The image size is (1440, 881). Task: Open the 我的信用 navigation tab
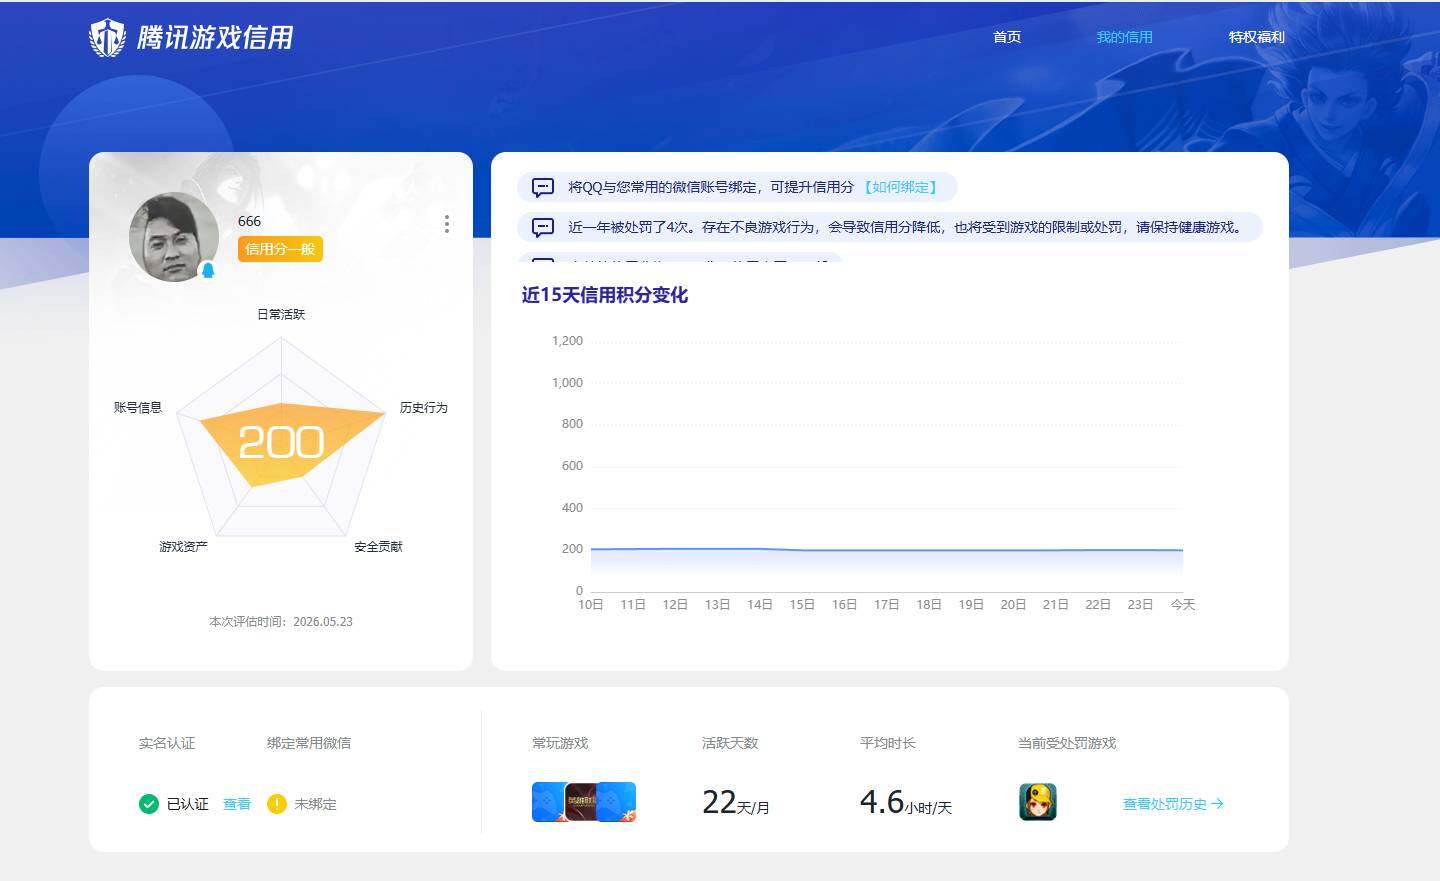(x=1124, y=37)
